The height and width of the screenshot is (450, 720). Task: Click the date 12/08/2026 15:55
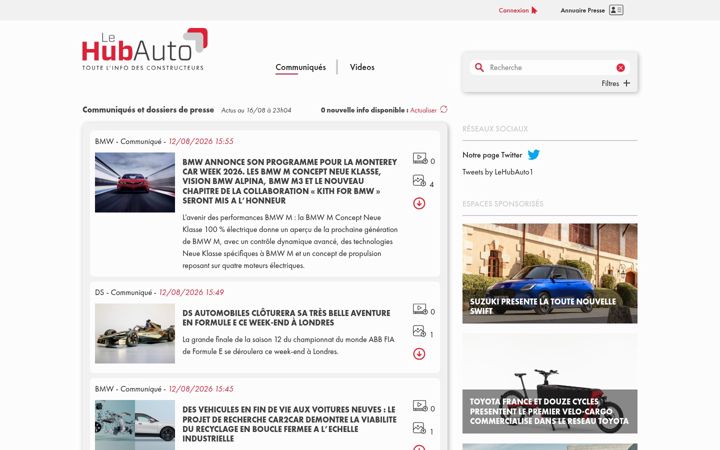pyautogui.click(x=201, y=141)
